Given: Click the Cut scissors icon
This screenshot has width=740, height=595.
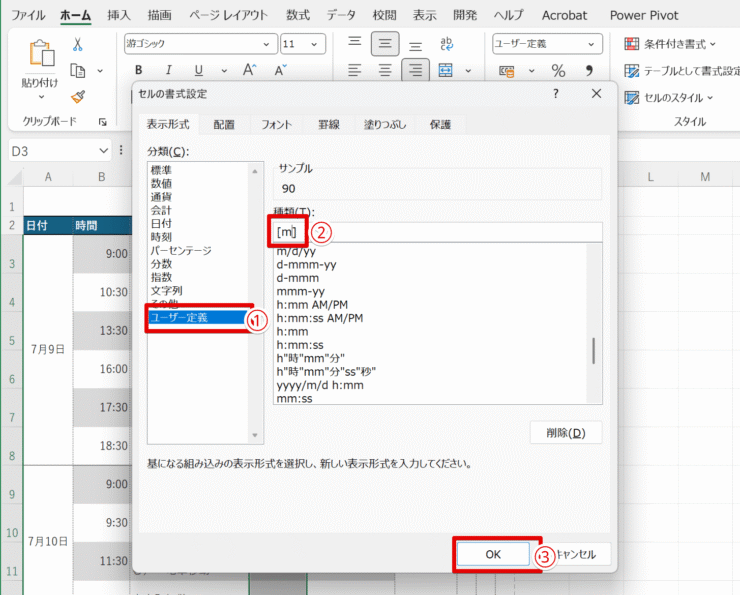Looking at the screenshot, I should pyautogui.click(x=78, y=45).
